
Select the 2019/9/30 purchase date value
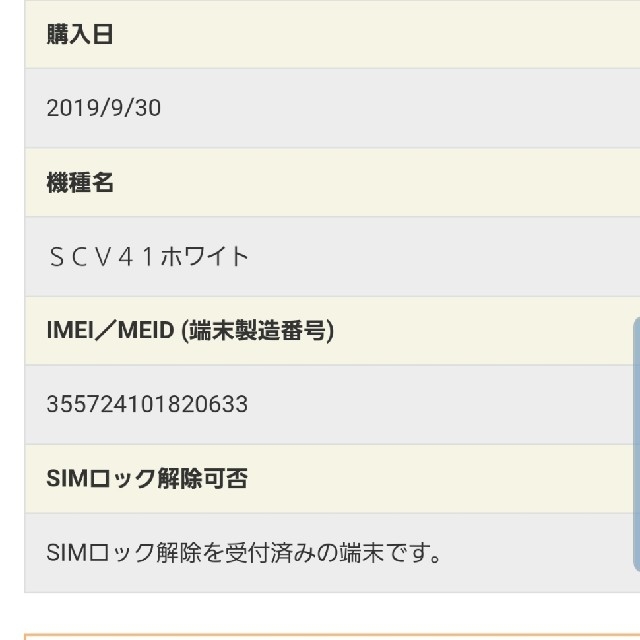pos(104,108)
